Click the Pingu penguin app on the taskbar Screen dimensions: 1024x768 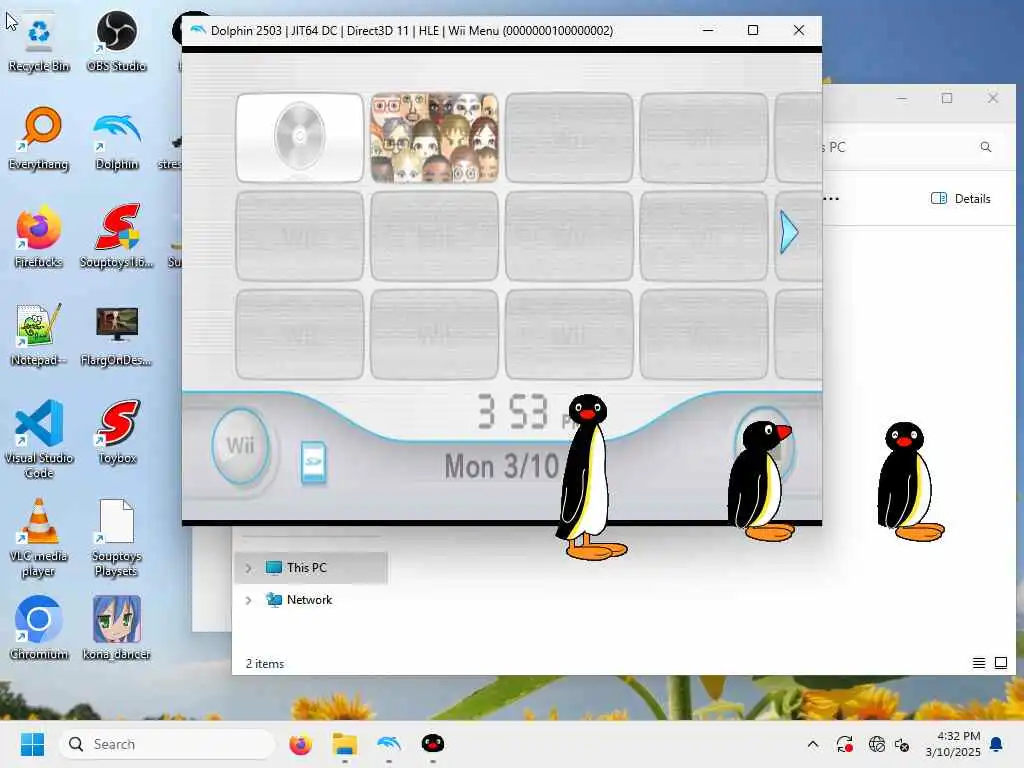click(432, 744)
